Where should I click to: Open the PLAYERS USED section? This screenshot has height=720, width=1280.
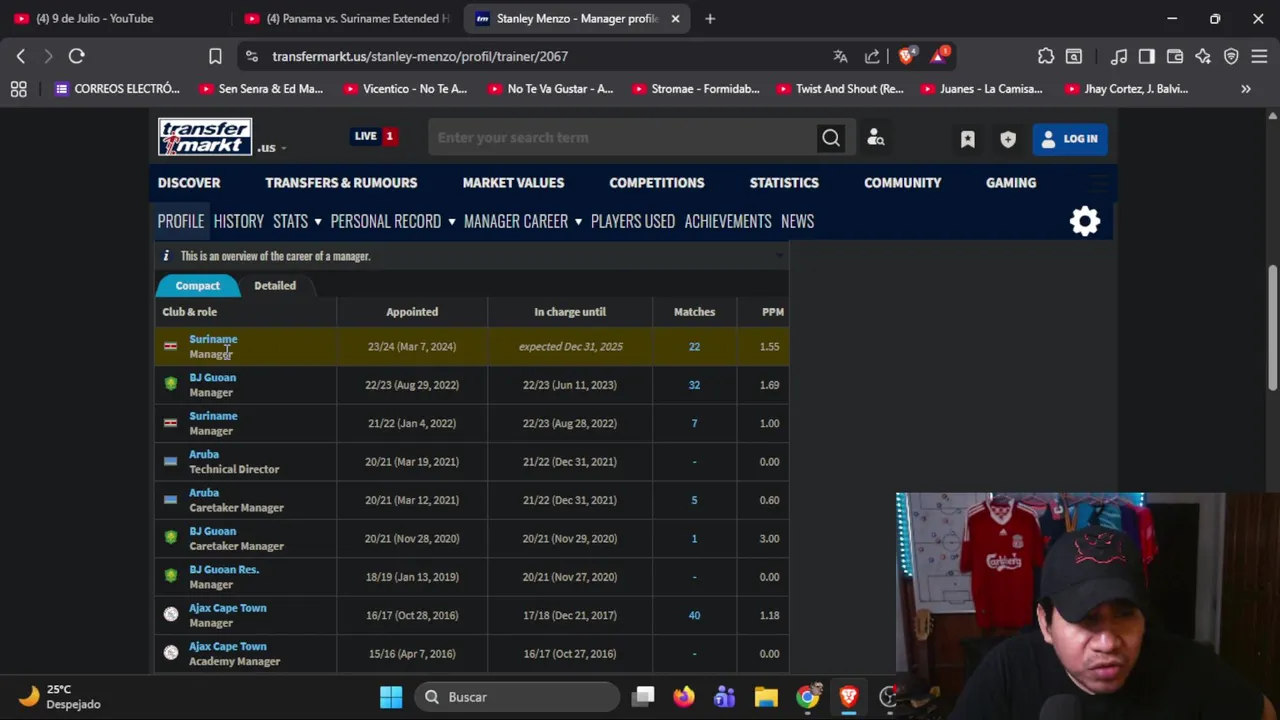pos(633,221)
